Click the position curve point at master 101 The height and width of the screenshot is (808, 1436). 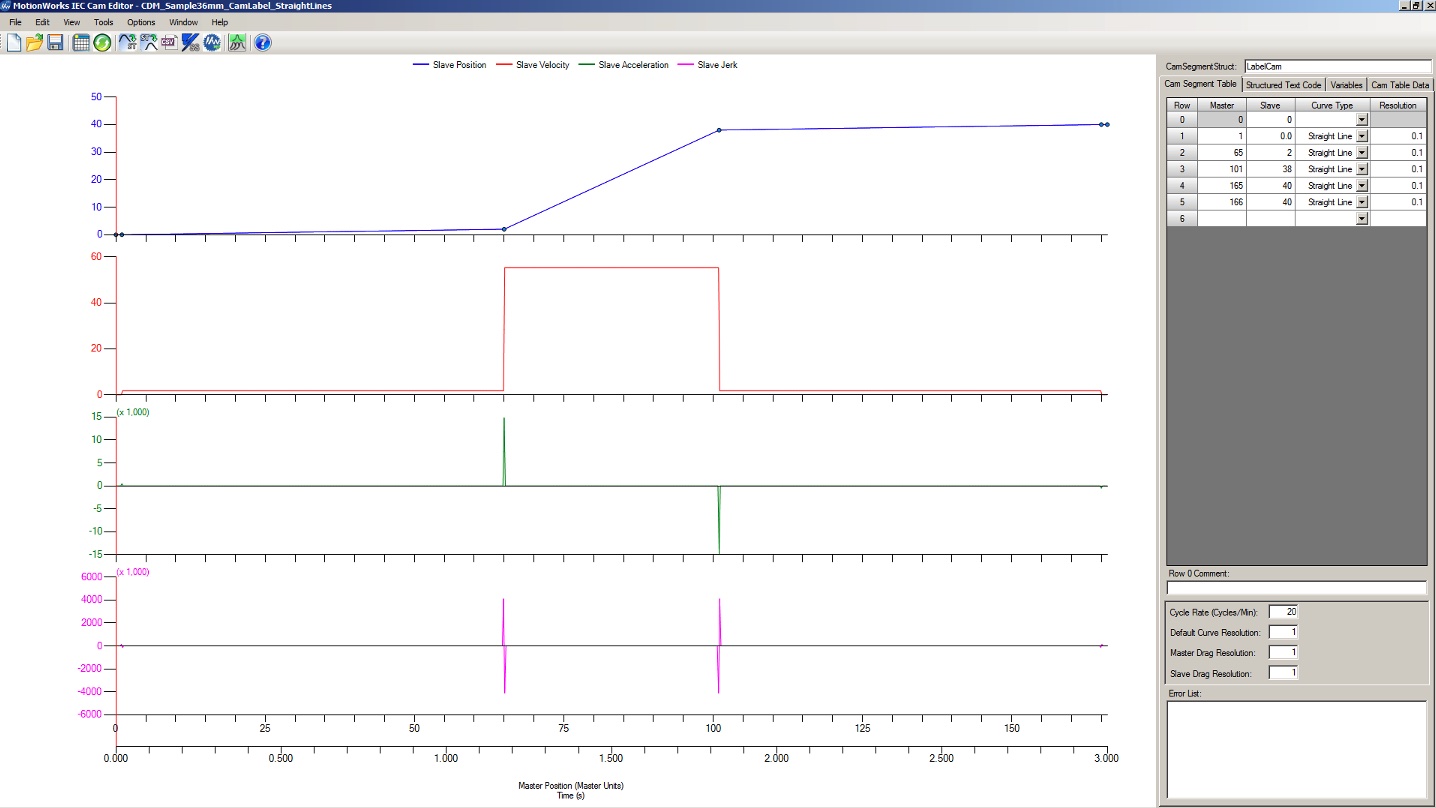point(719,130)
